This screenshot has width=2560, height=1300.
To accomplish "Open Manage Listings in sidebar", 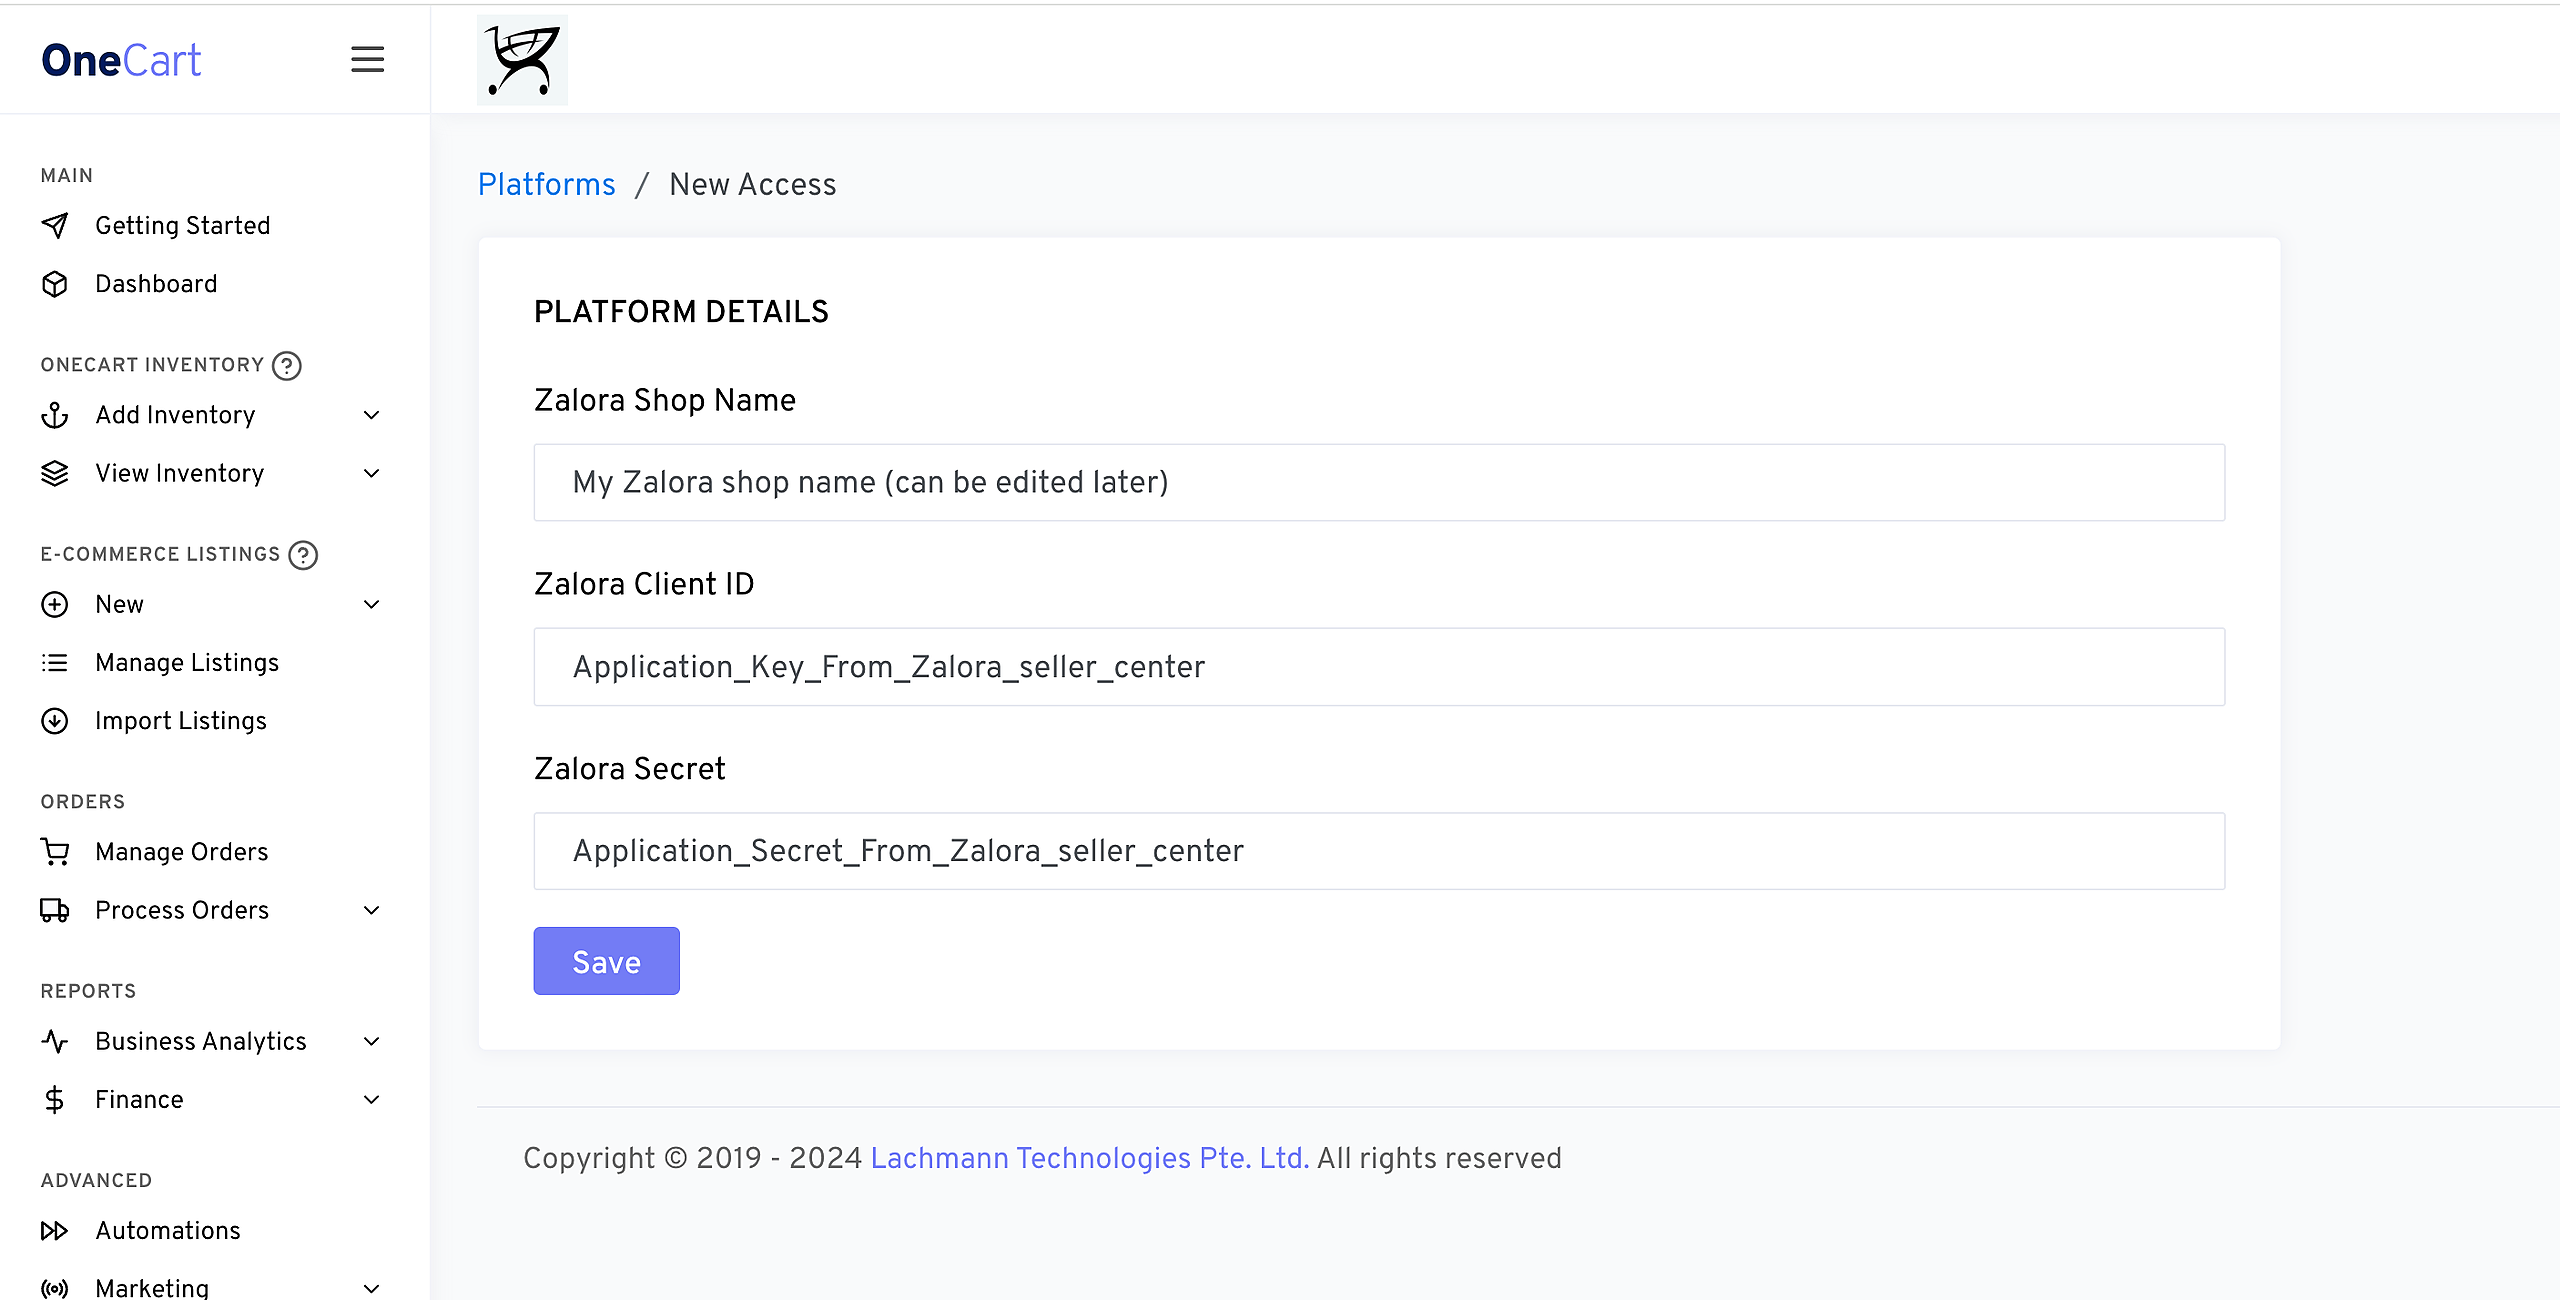I will [x=187, y=663].
